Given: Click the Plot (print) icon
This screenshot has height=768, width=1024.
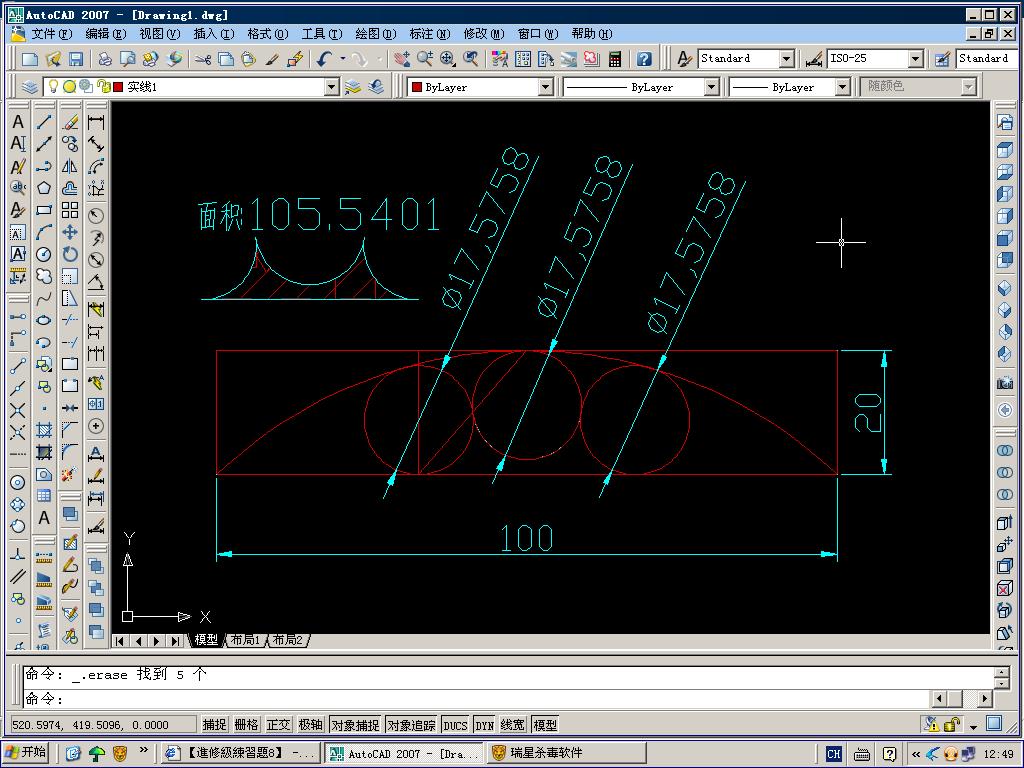Looking at the screenshot, I should pyautogui.click(x=104, y=59).
